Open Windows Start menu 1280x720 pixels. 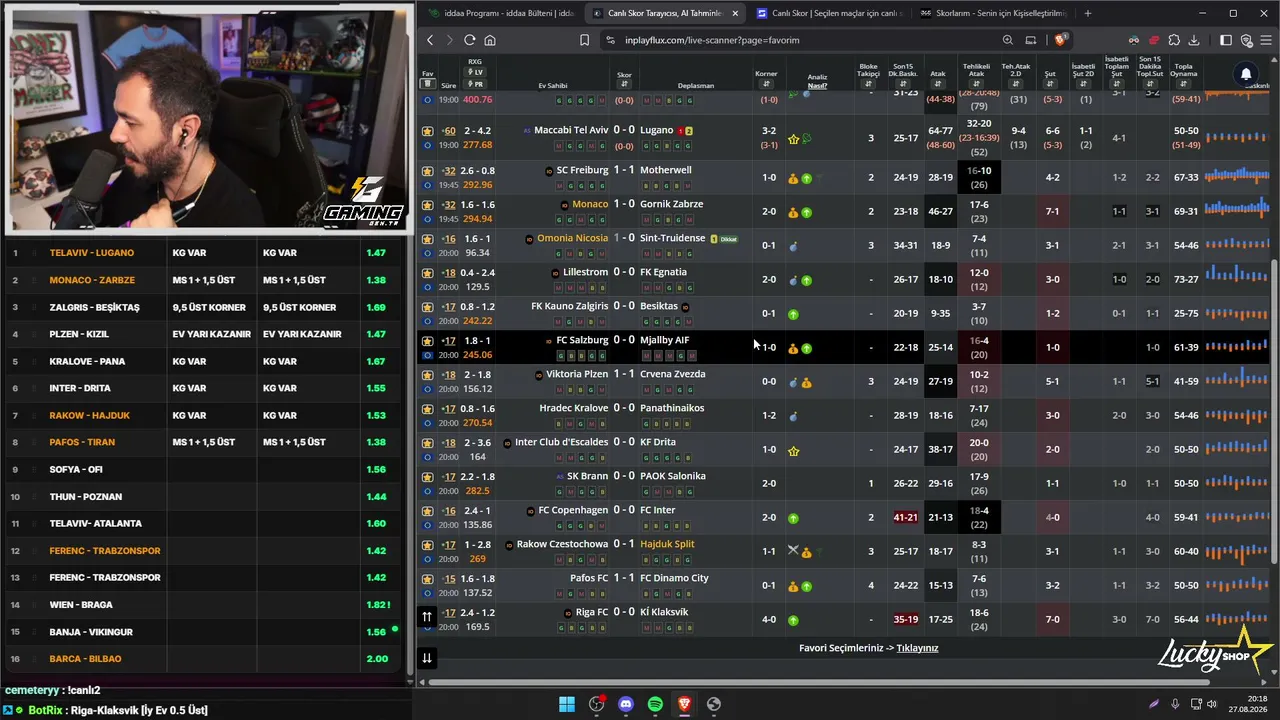coord(567,704)
